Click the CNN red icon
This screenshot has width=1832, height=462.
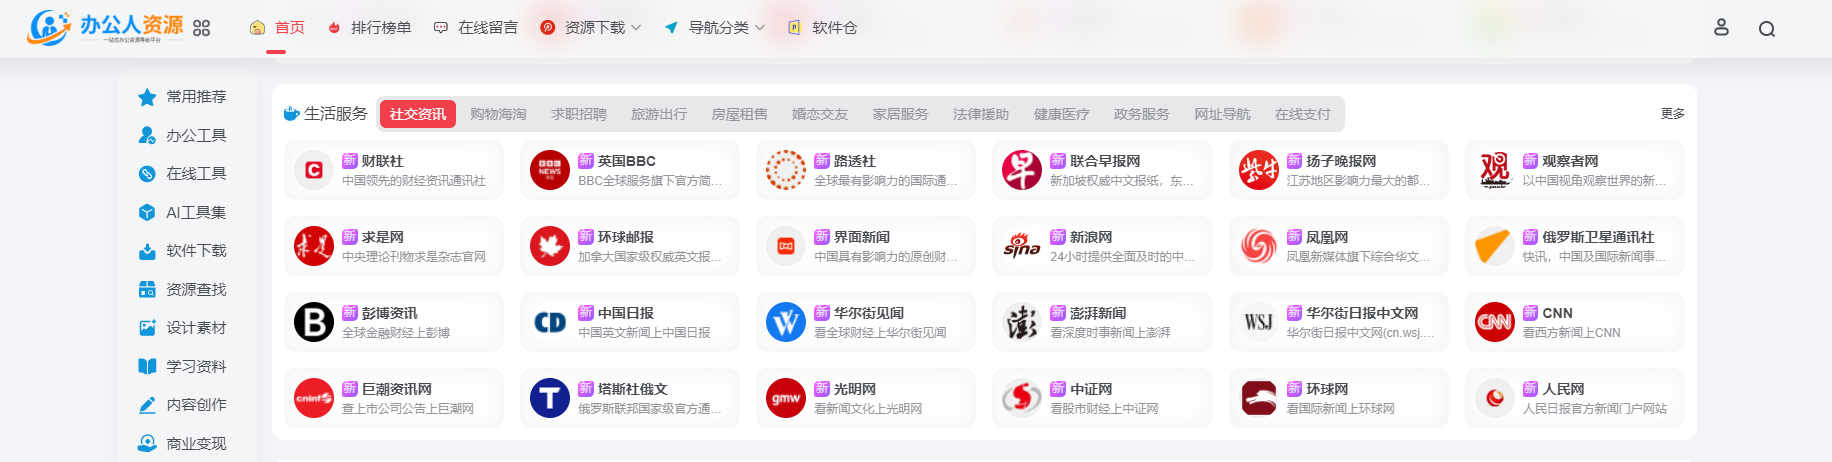tap(1495, 322)
